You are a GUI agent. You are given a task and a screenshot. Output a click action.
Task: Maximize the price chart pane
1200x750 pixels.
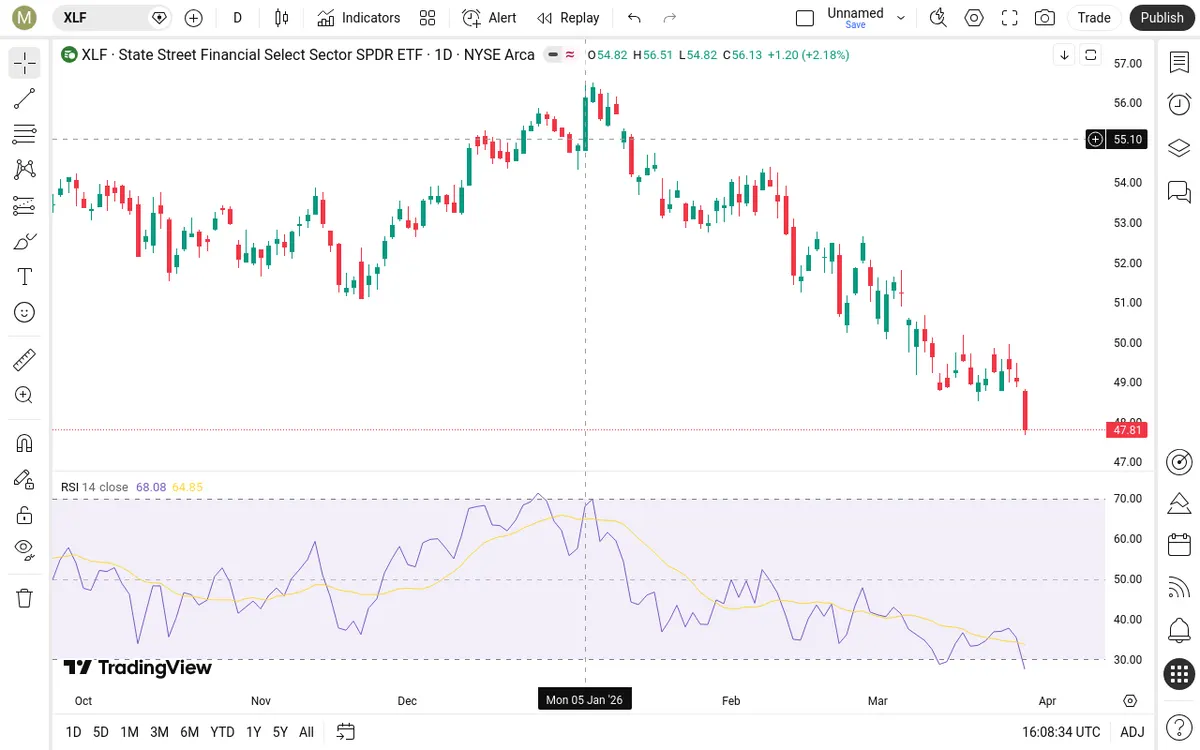pyautogui.click(x=1091, y=55)
